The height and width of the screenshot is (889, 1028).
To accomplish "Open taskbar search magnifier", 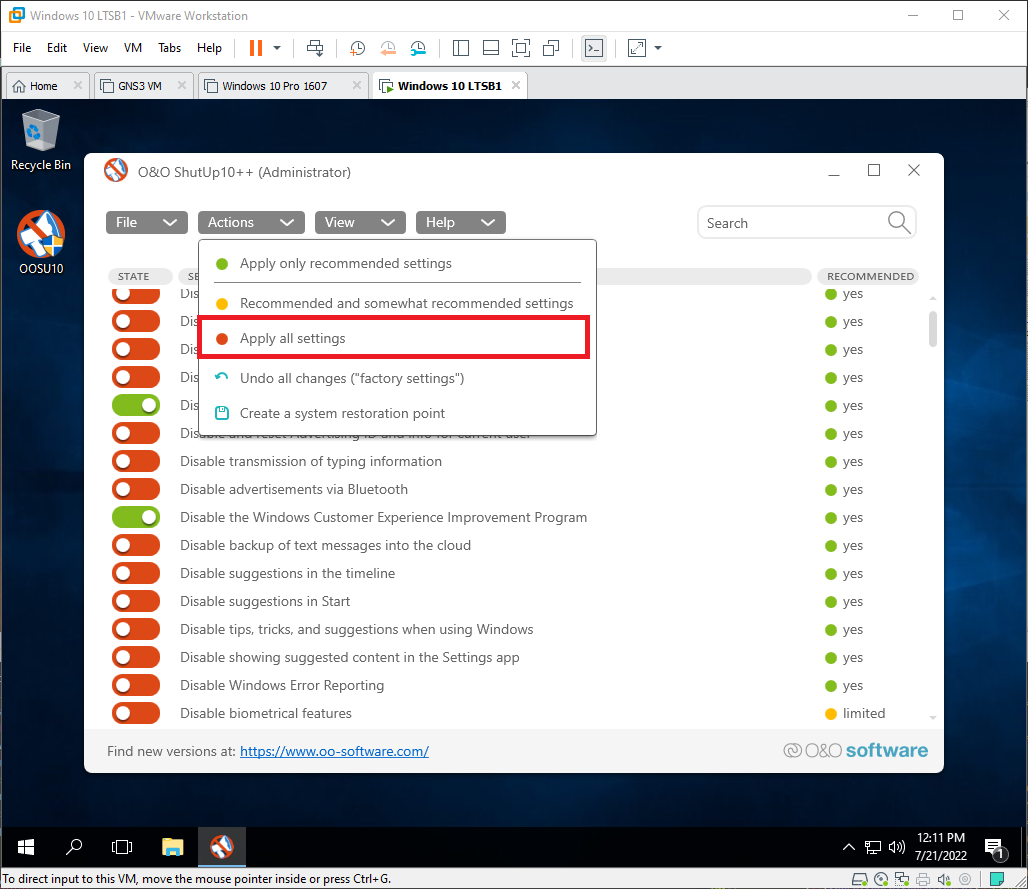I will coord(74,847).
